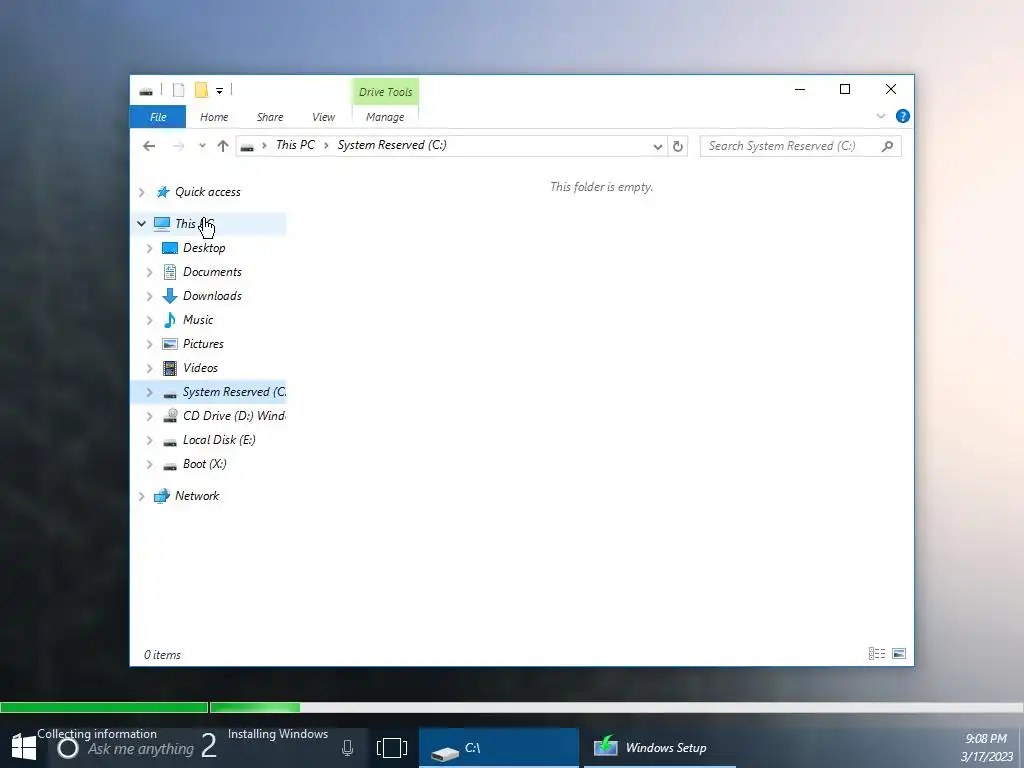1024x768 pixels.
Task: Select Desktop in the navigation pane
Action: [x=204, y=248]
